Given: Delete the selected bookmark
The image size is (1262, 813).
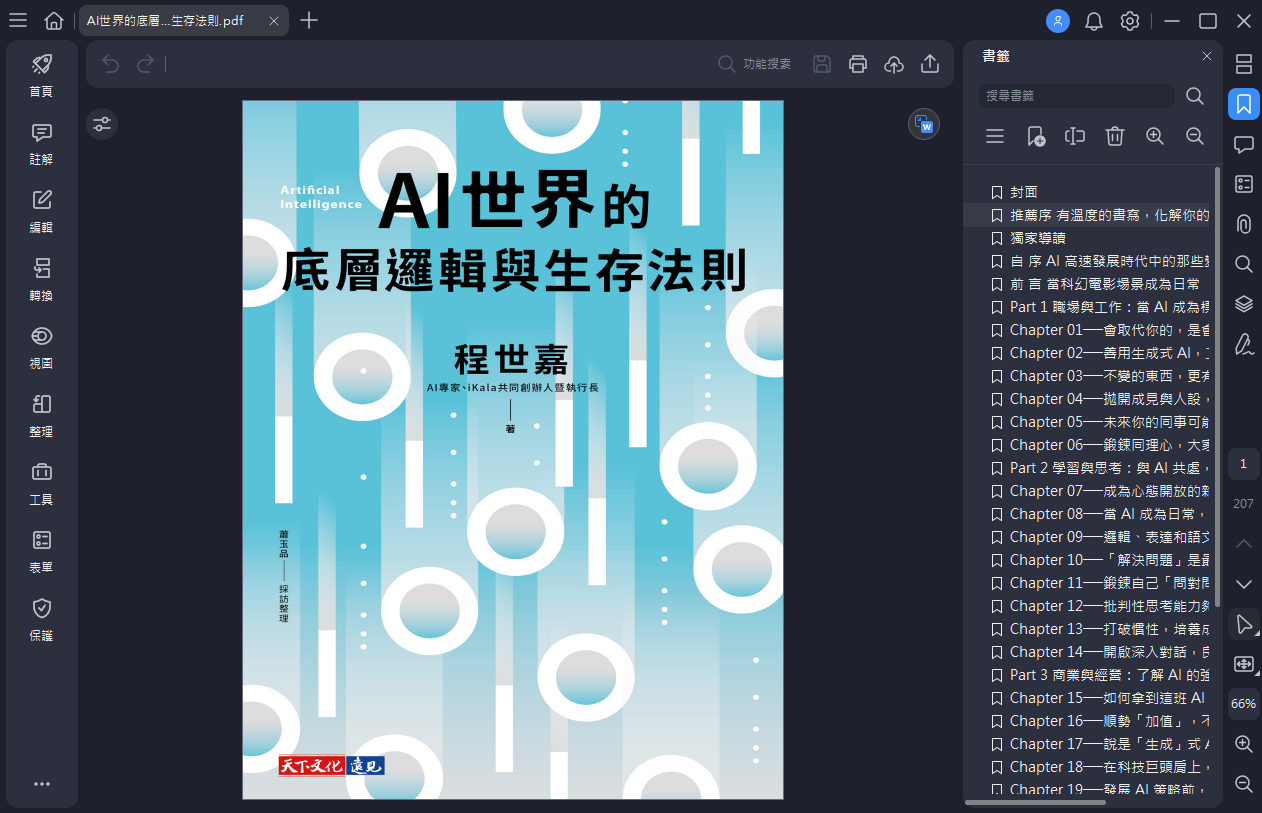Looking at the screenshot, I should click(1115, 136).
